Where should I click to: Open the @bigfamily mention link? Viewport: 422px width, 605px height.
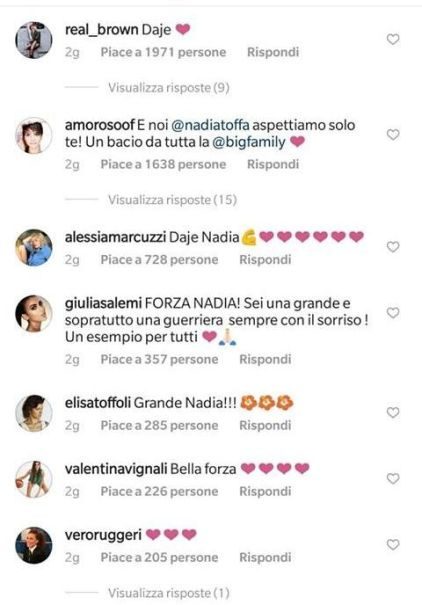coord(249,142)
